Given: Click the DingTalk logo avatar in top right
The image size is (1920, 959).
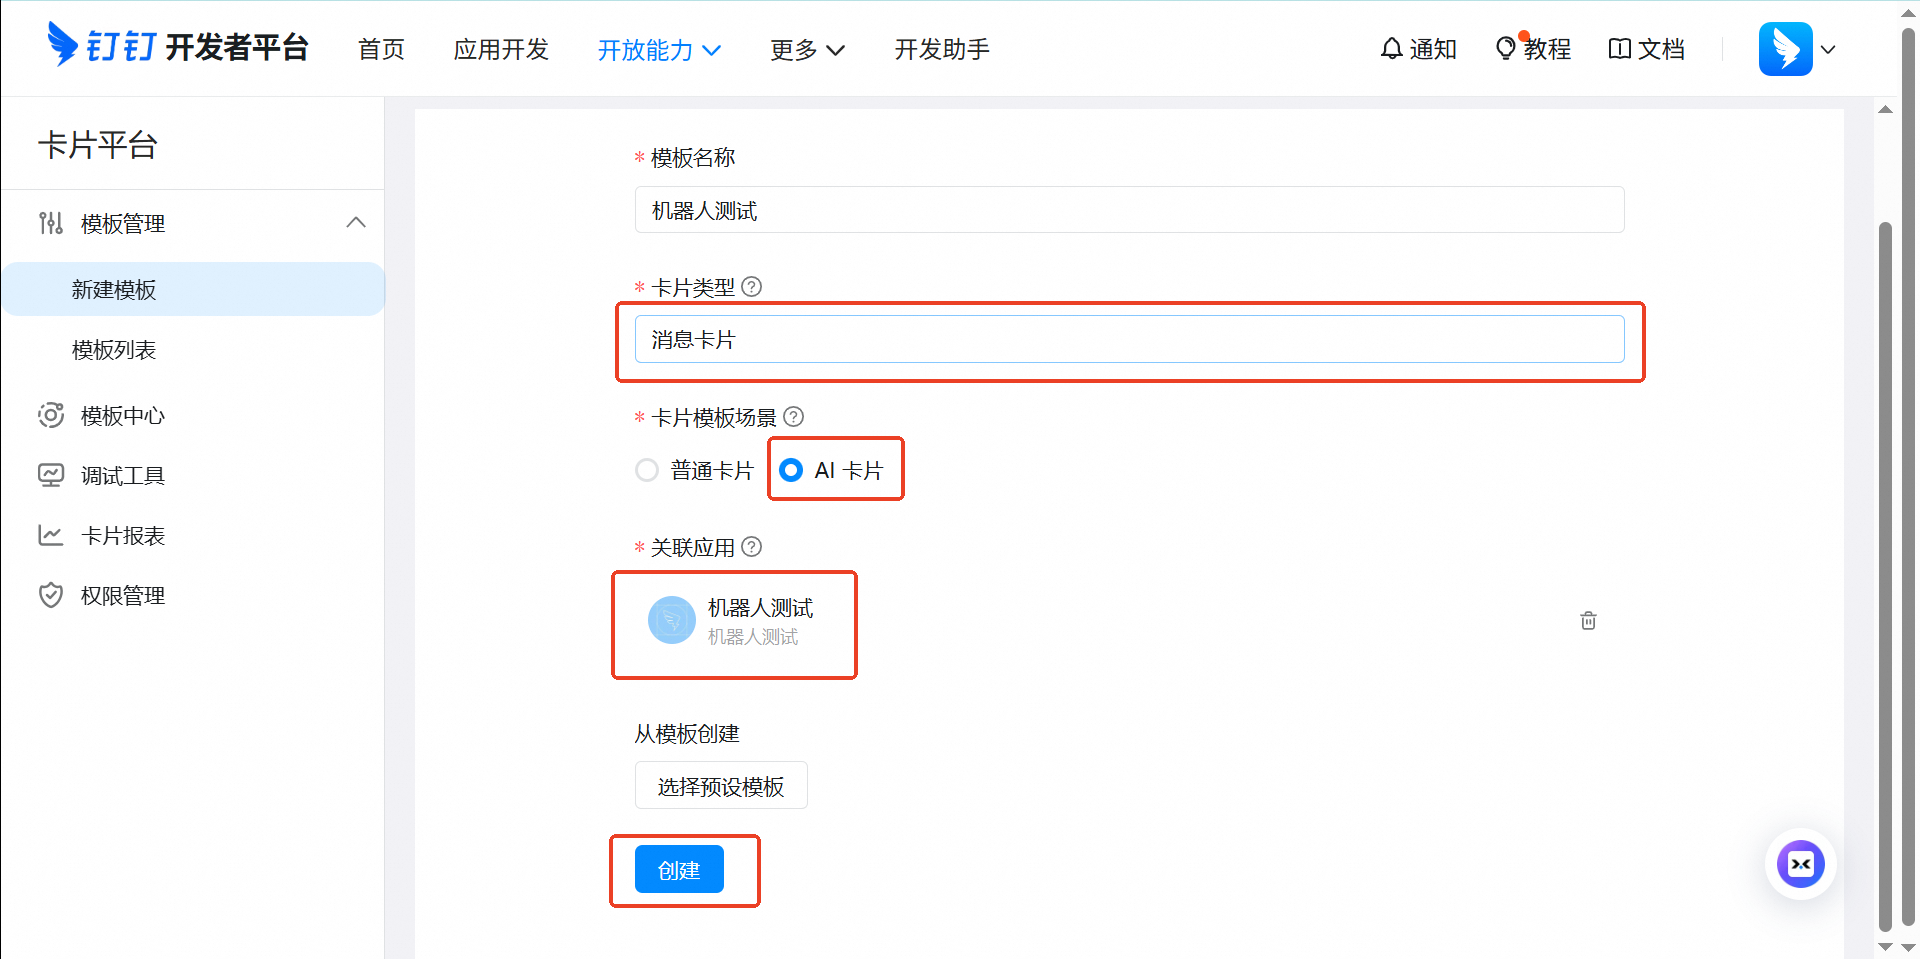Looking at the screenshot, I should tap(1786, 48).
